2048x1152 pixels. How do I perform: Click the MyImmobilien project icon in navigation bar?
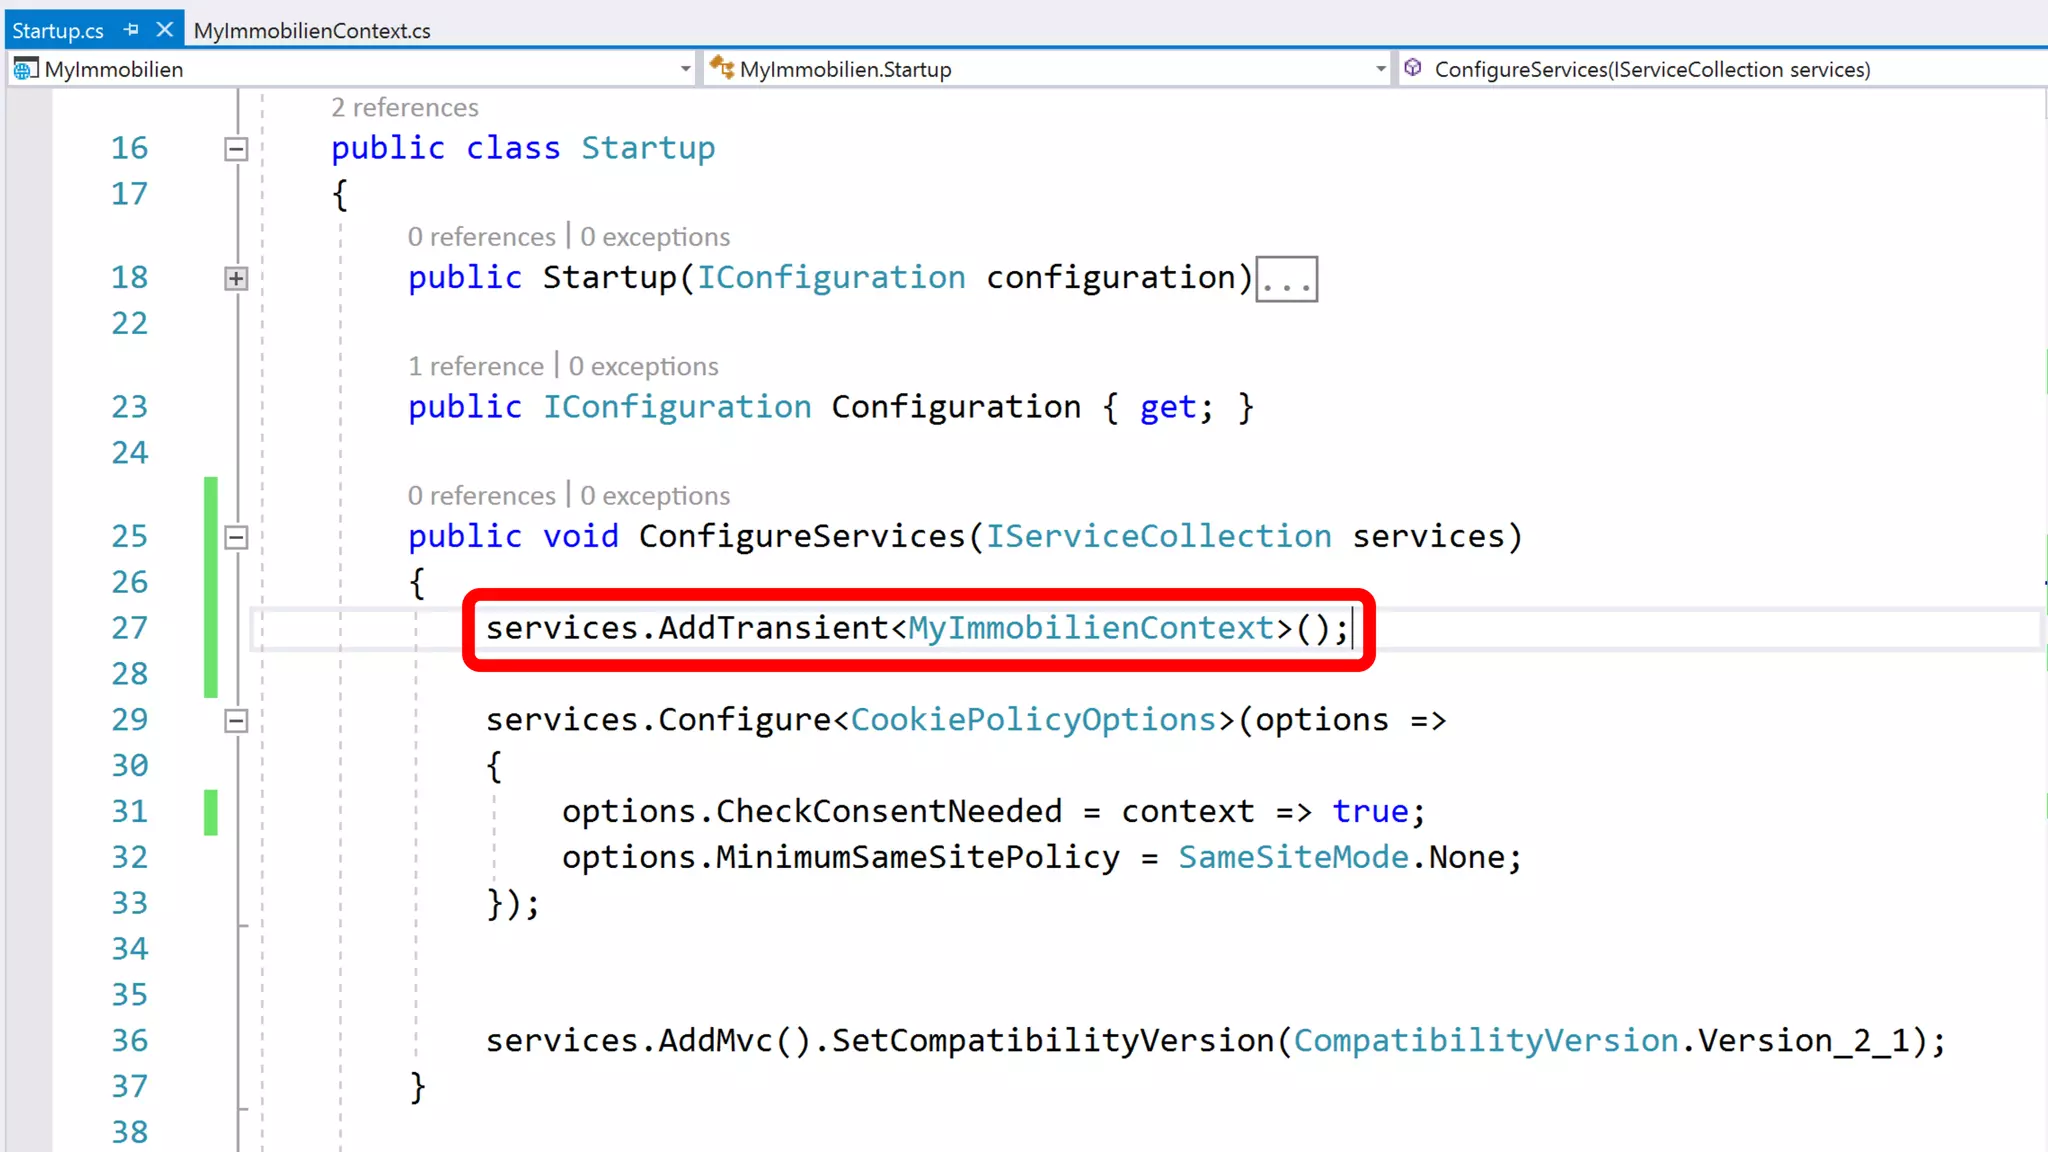tap(25, 69)
